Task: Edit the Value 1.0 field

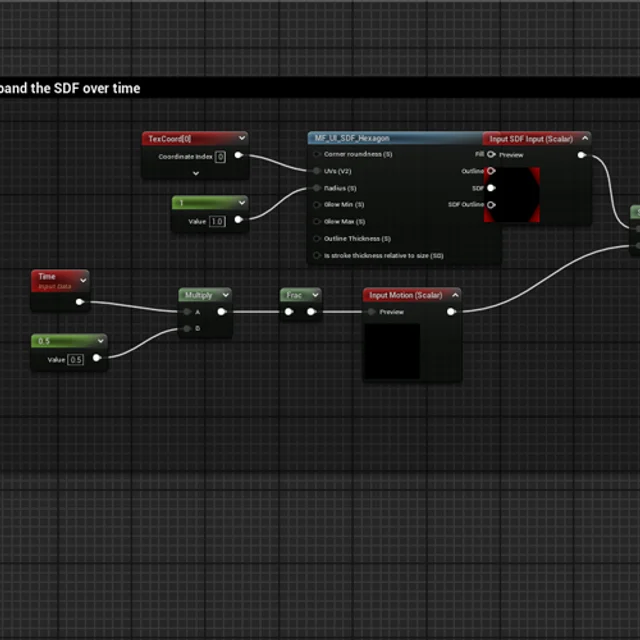Action: [217, 221]
